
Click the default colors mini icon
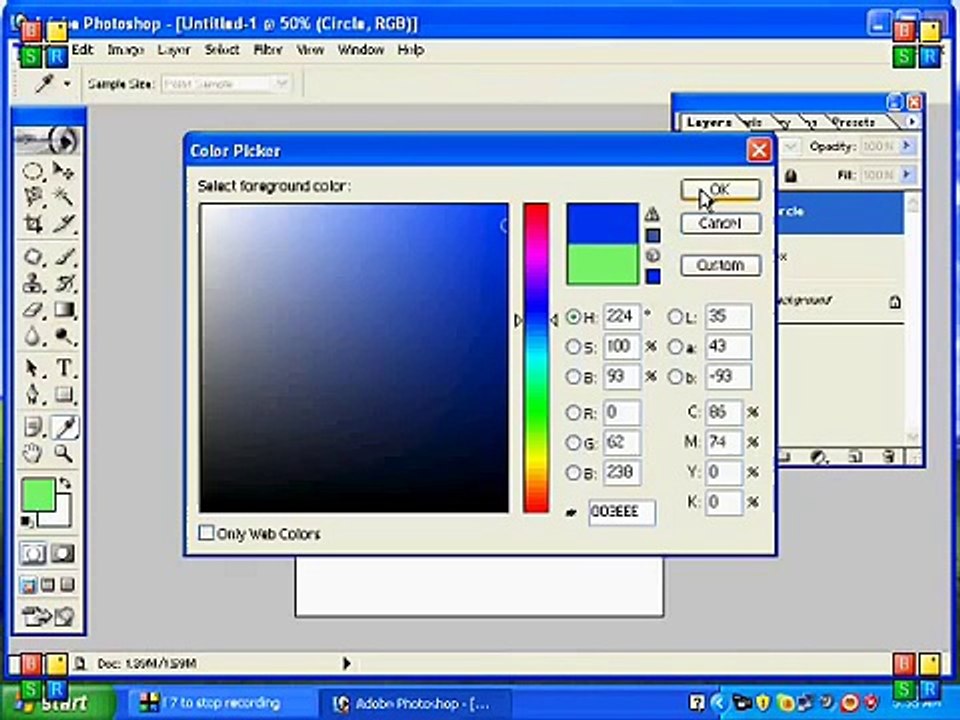[27, 522]
